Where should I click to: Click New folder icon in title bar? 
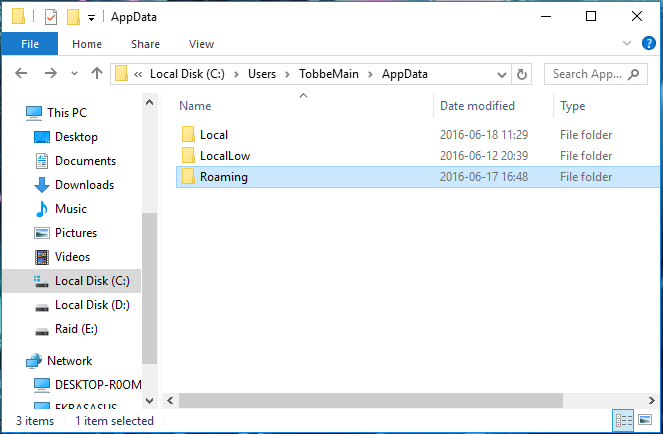pyautogui.click(x=73, y=17)
